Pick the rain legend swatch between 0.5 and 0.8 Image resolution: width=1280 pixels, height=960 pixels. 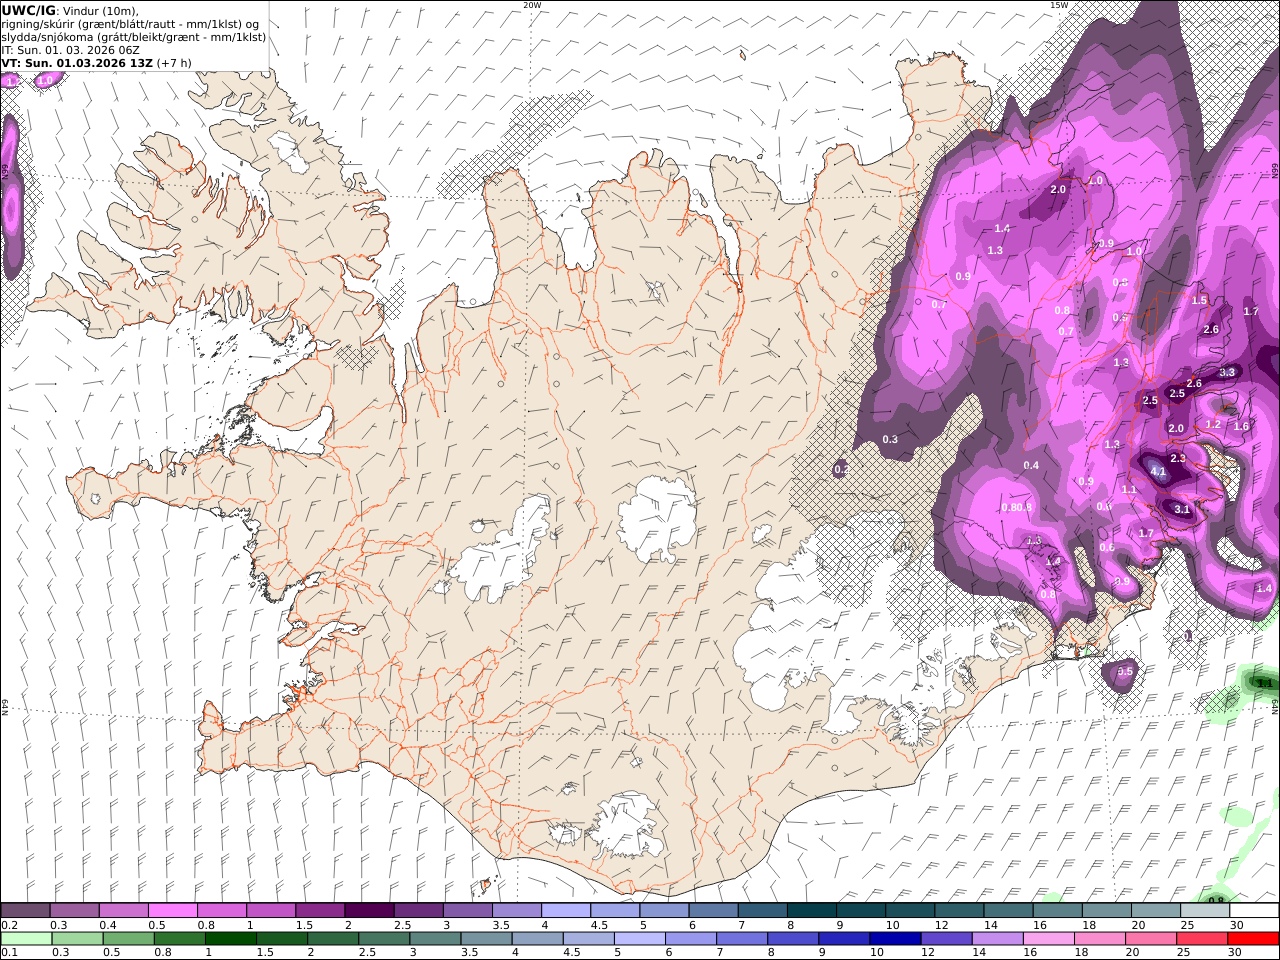click(130, 939)
